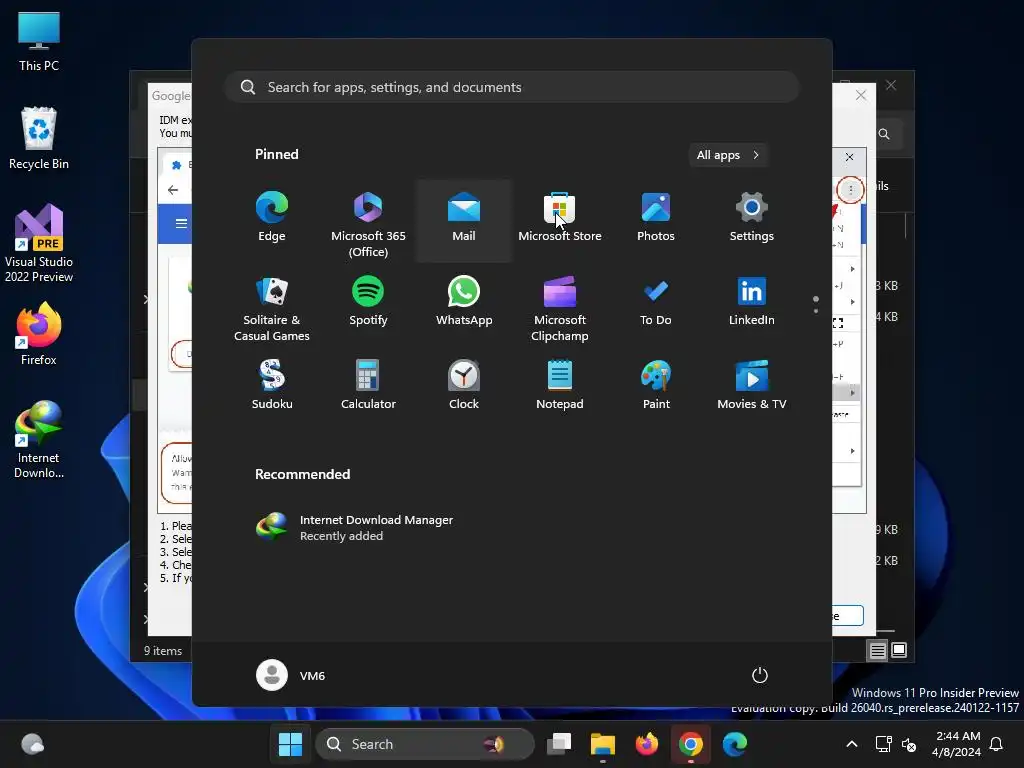Open Firefox from the taskbar
Image resolution: width=1024 pixels, height=768 pixels.
[x=647, y=744]
